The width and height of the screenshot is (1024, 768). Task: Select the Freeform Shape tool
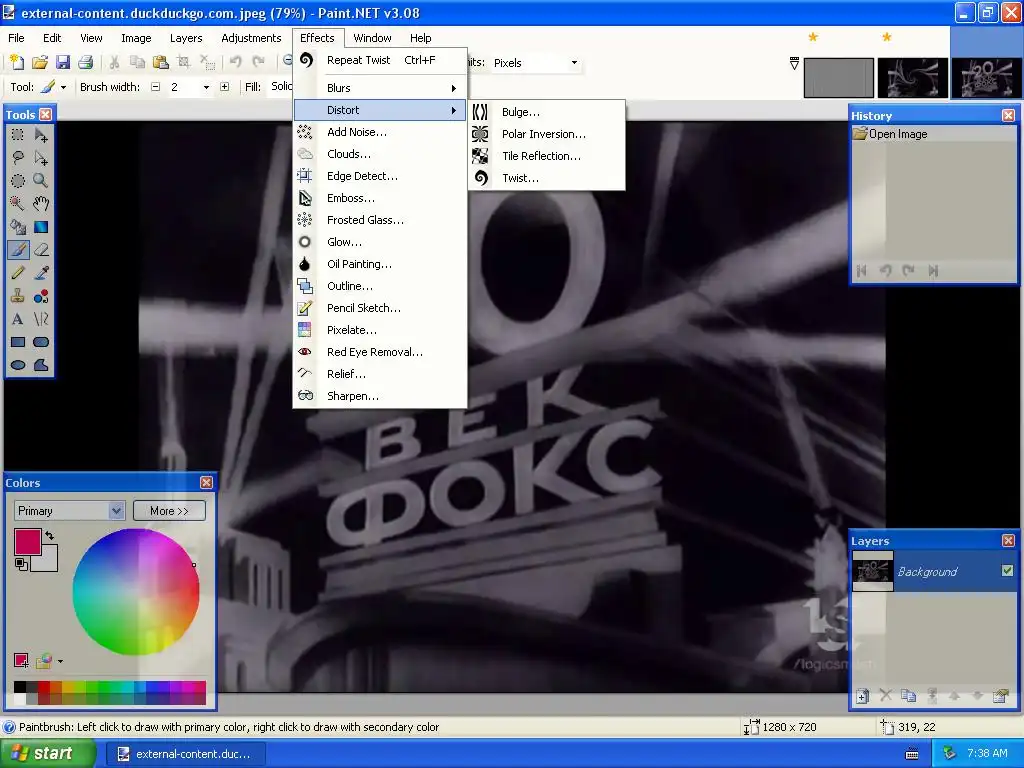[40, 364]
